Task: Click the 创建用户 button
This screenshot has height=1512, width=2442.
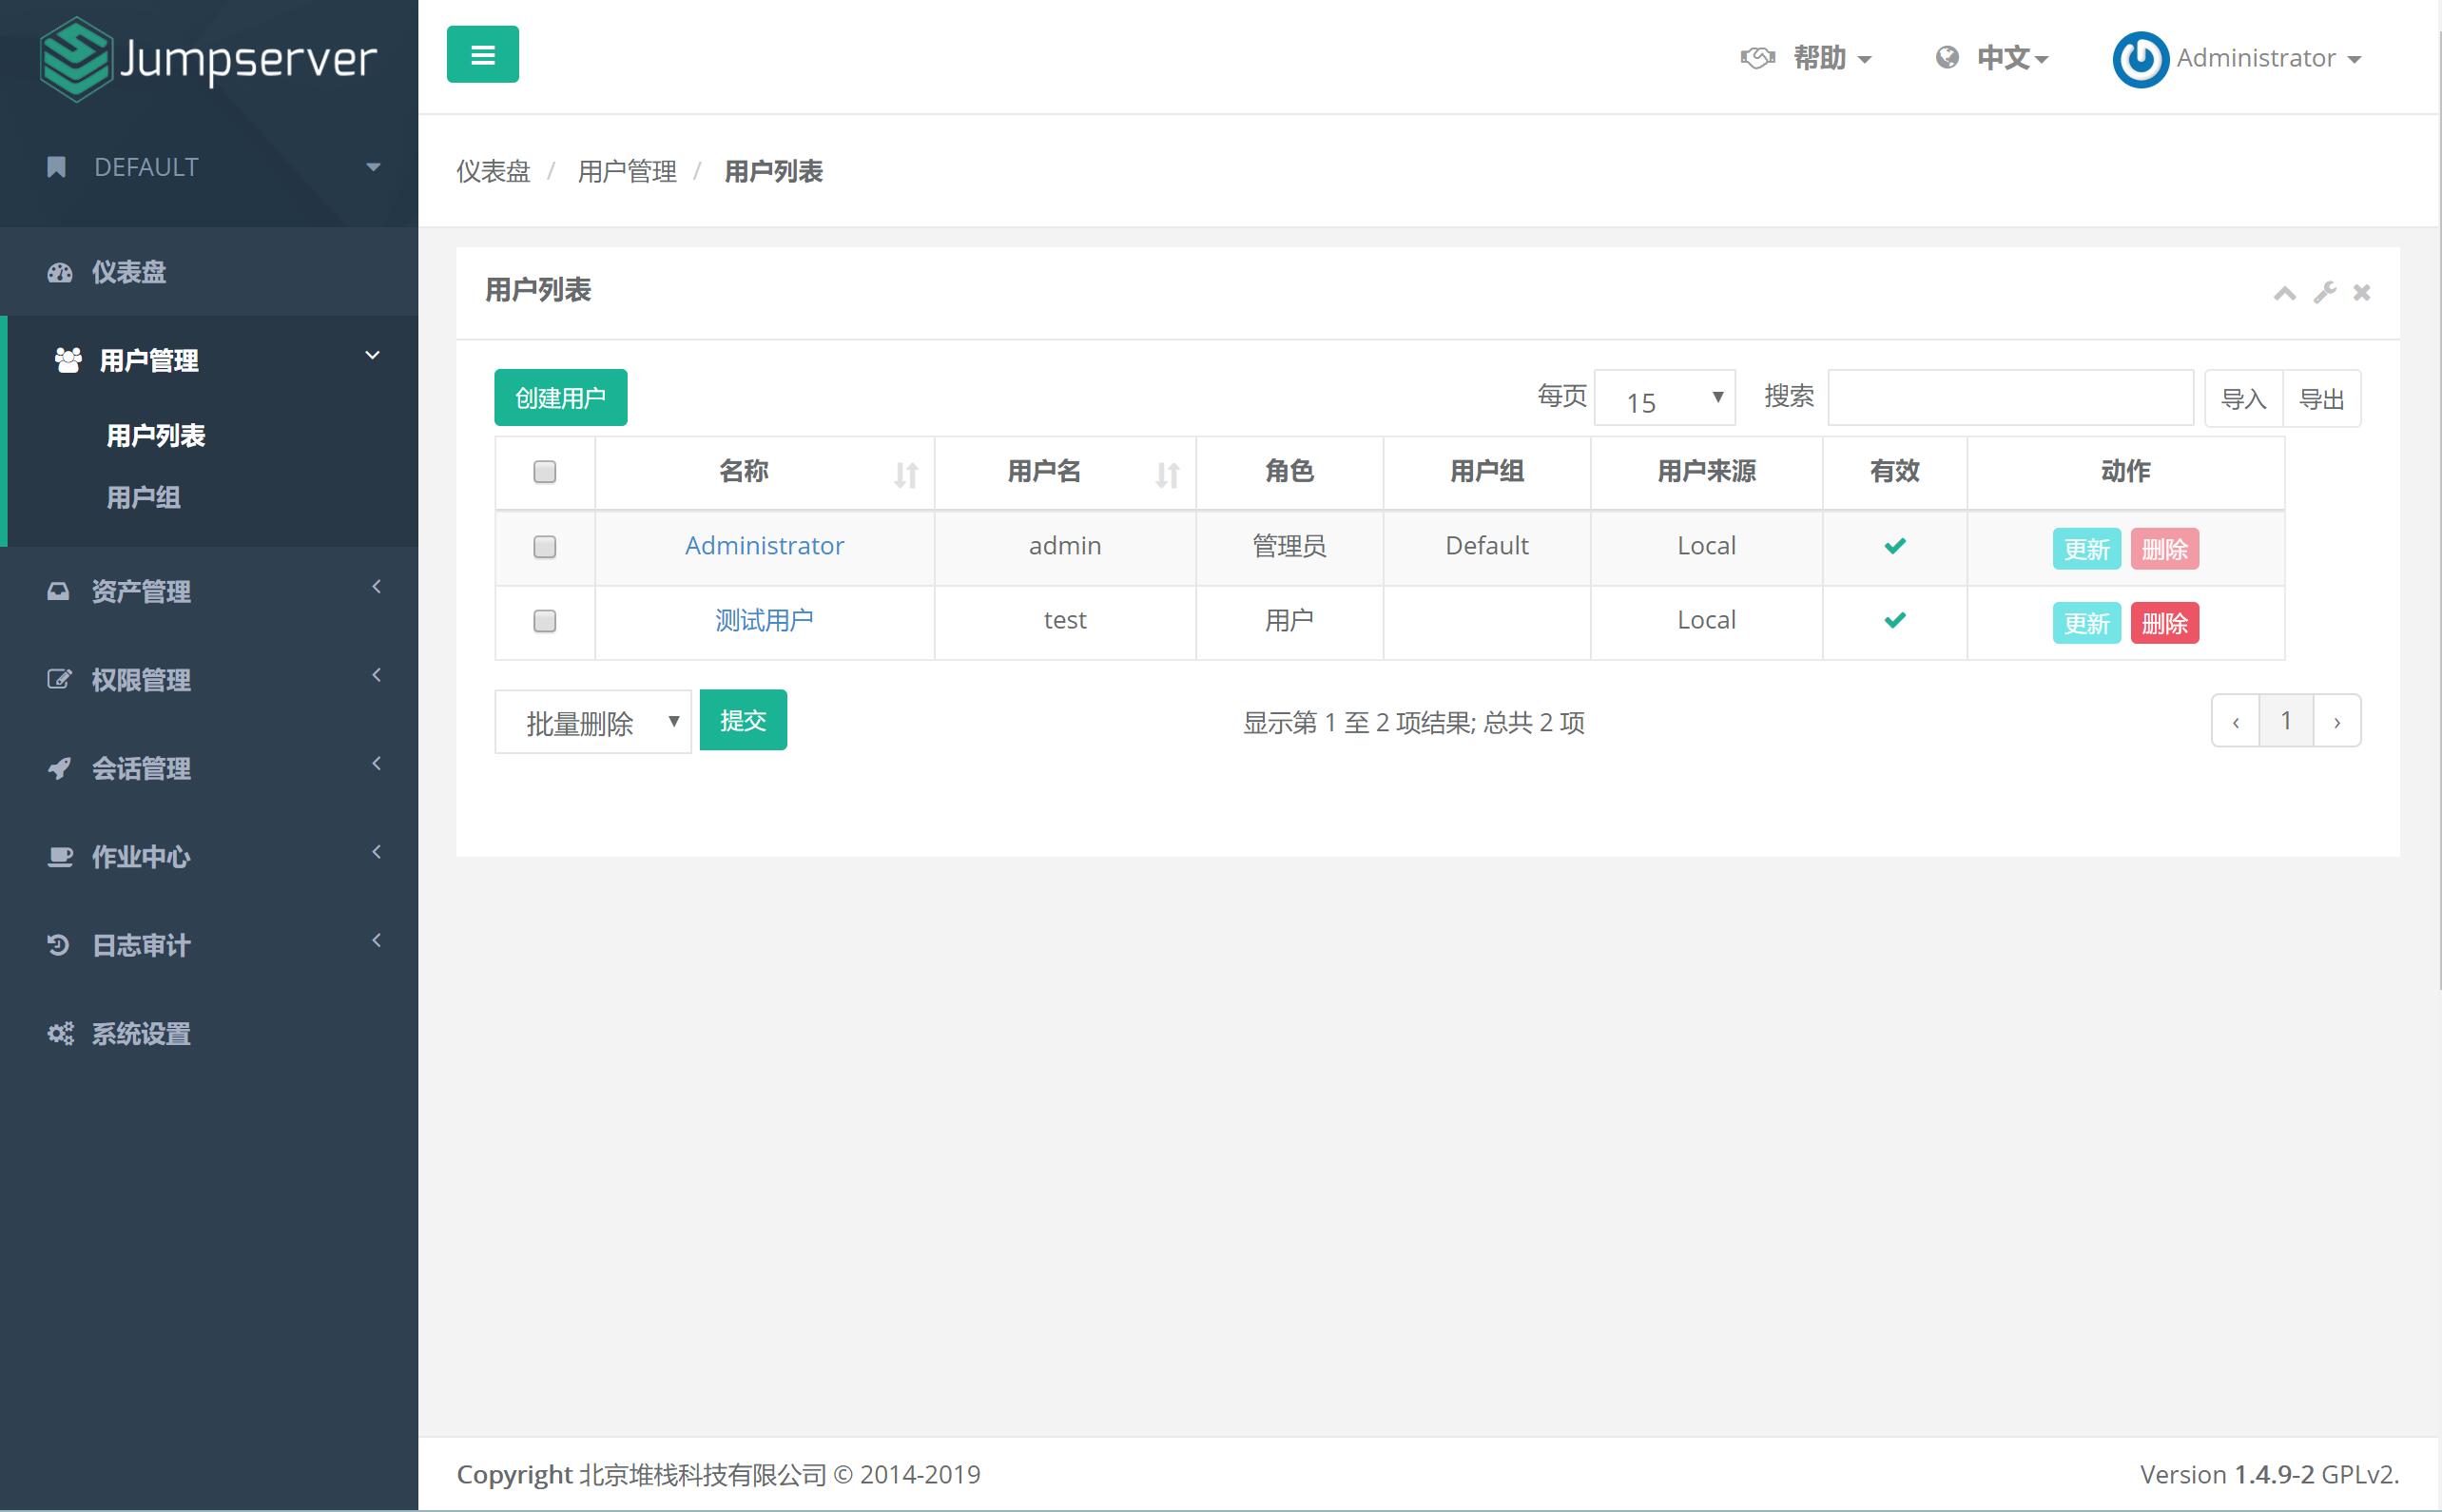Action: pyautogui.click(x=561, y=398)
